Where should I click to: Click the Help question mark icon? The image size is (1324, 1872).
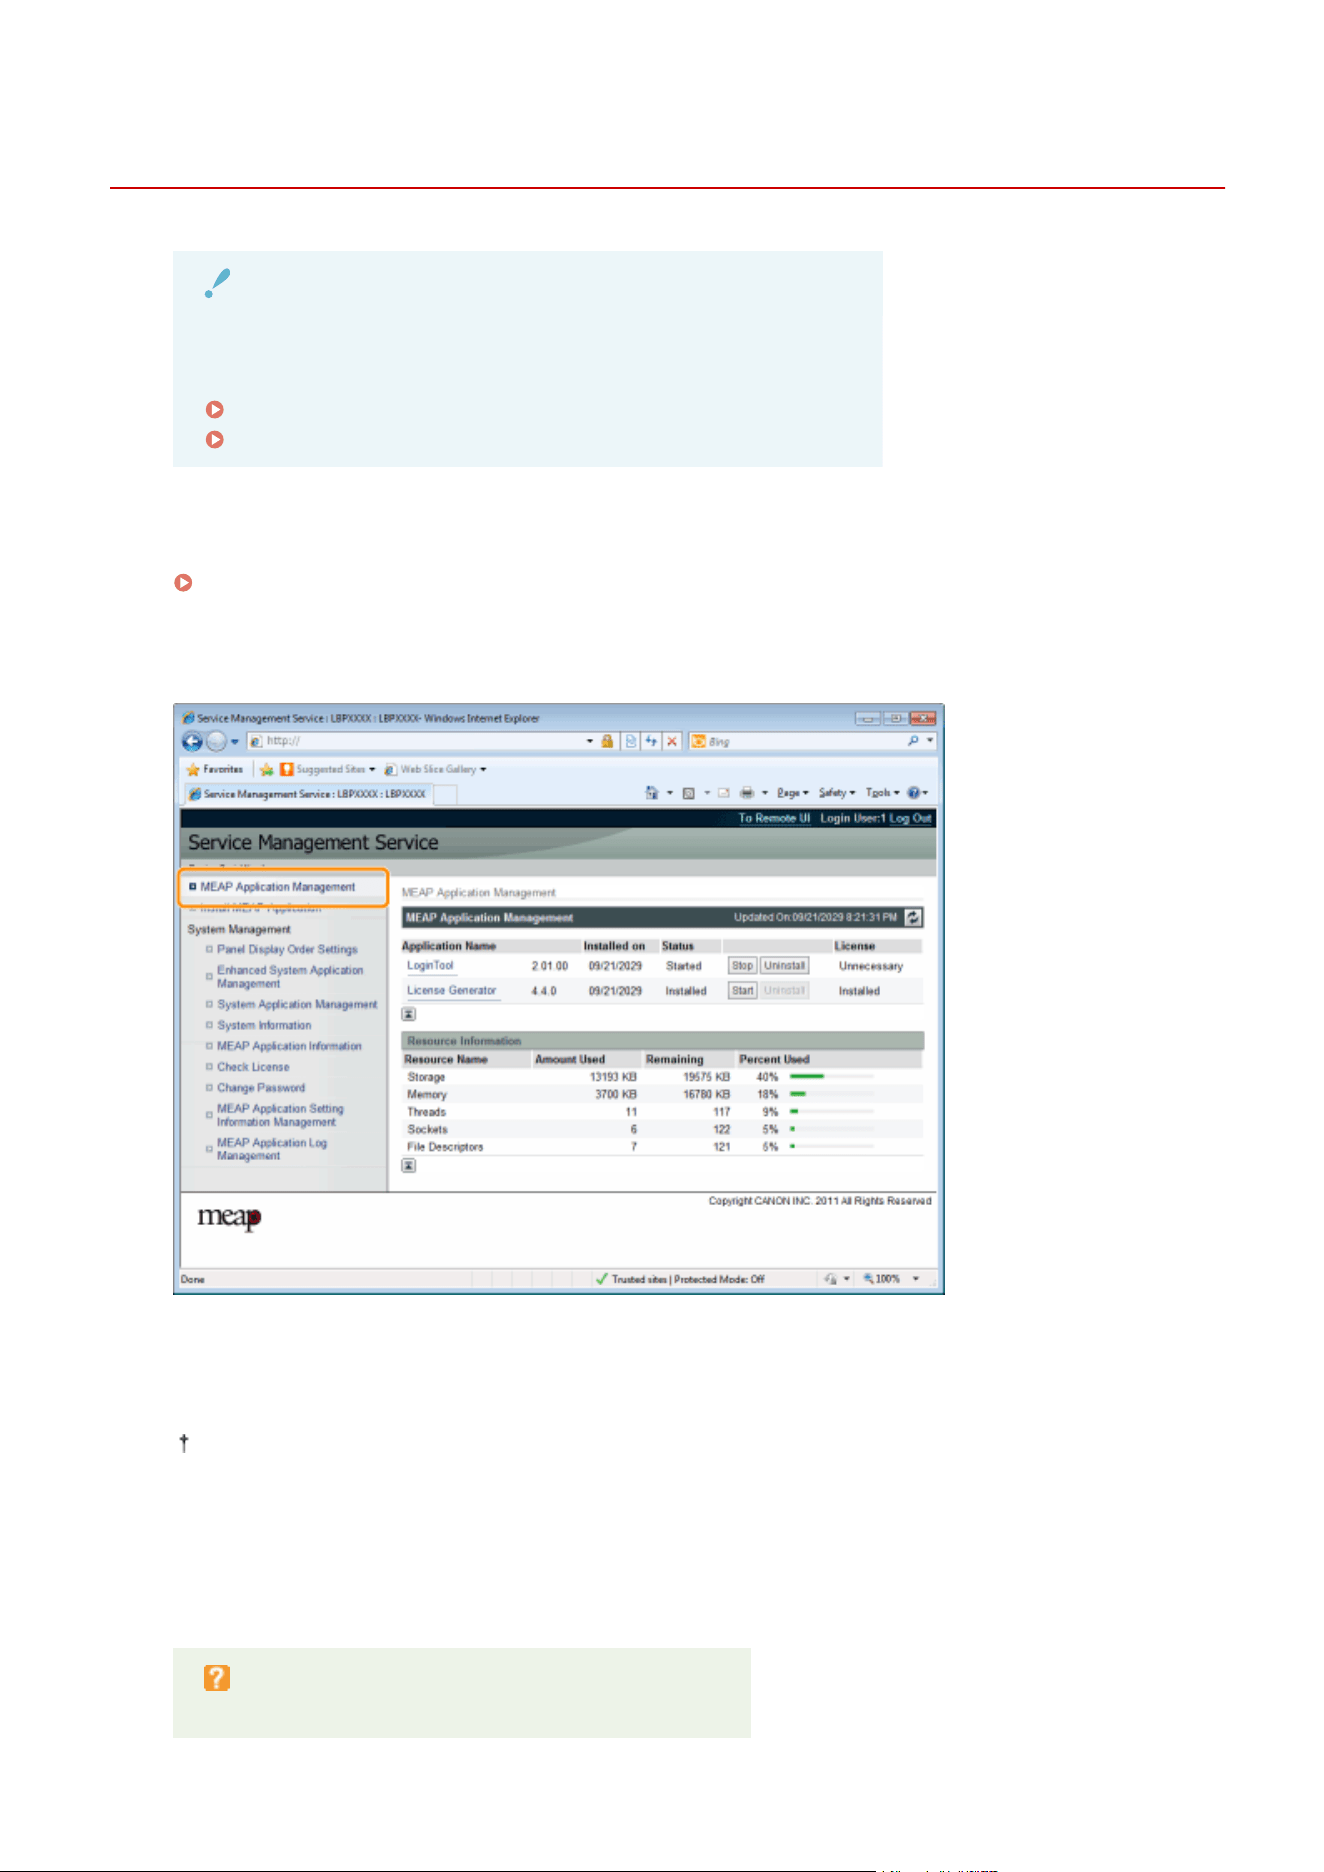[x=913, y=793]
